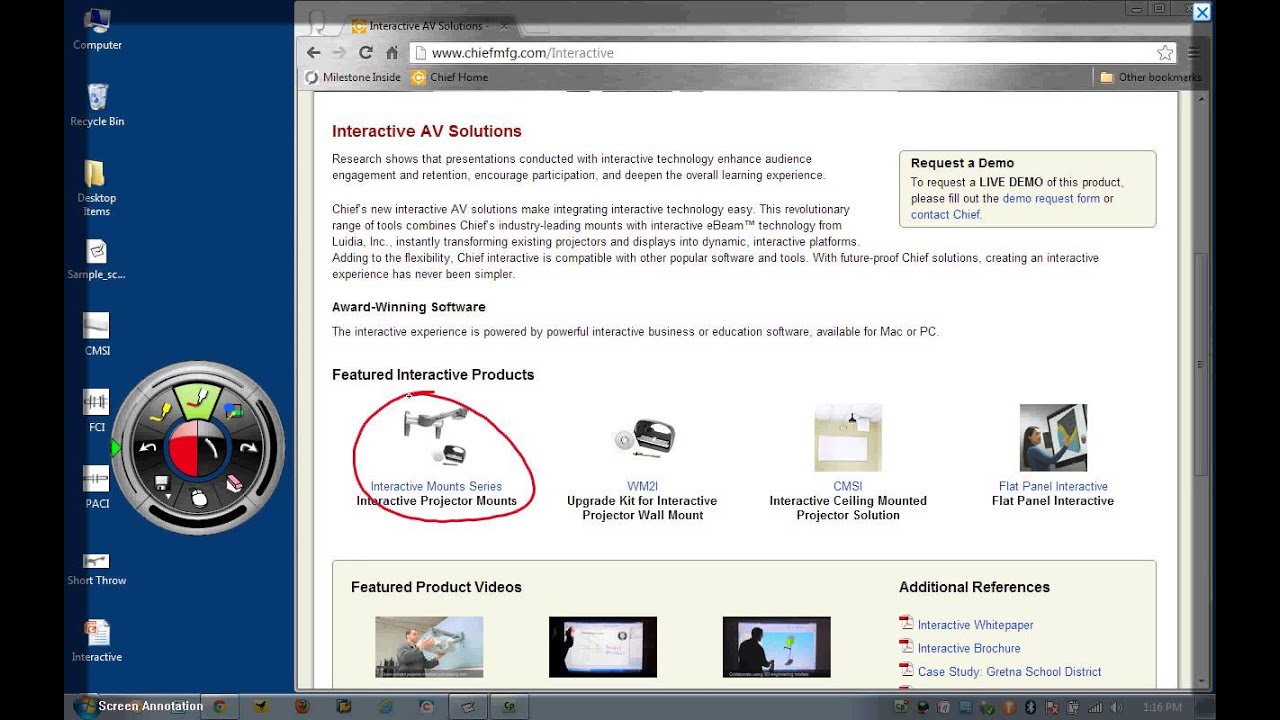Viewport: 1280px width, 720px height.
Task: Focus the address bar with chiefmfg.com URL
Action: coord(794,53)
